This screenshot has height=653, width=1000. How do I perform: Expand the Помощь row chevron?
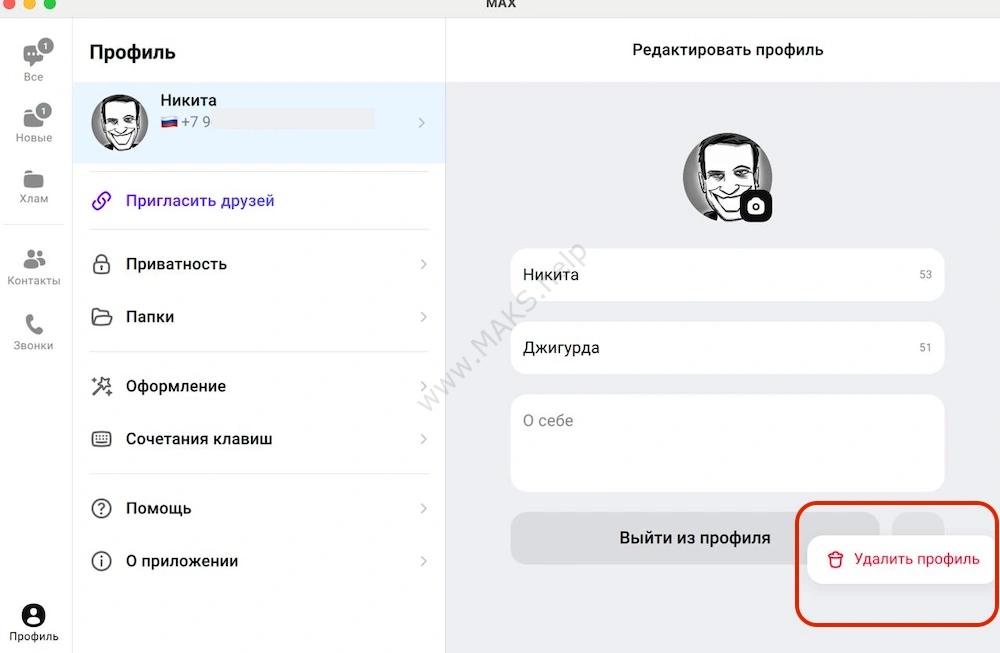(x=423, y=509)
